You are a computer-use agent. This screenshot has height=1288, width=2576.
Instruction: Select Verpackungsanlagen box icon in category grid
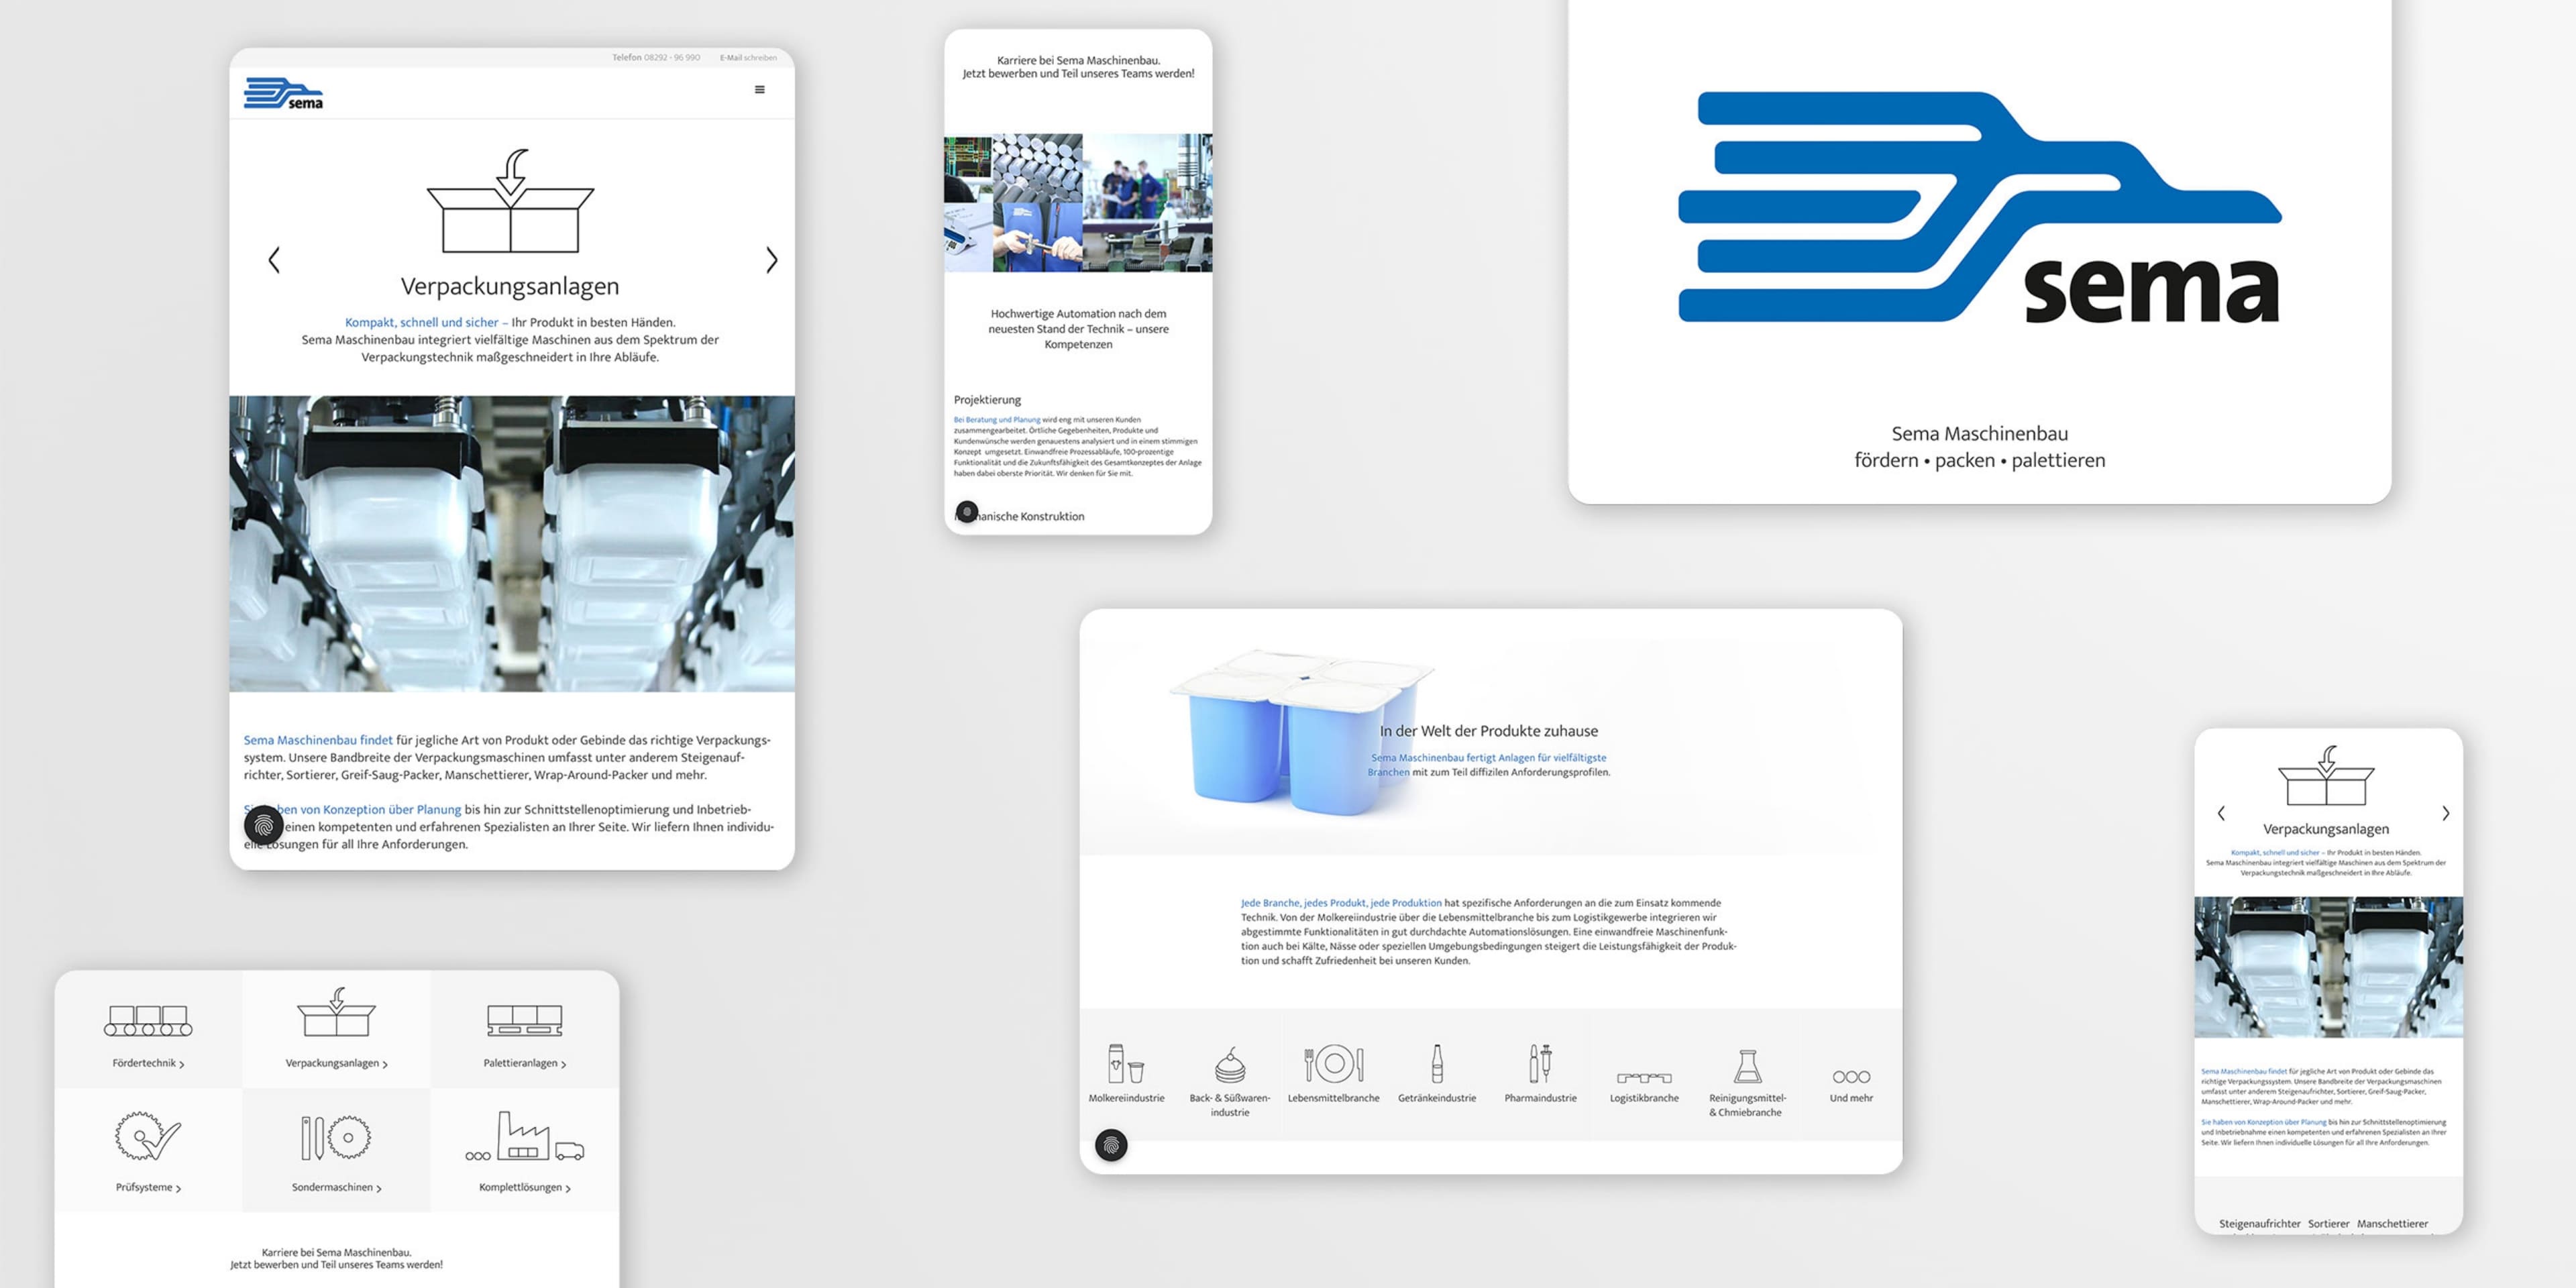point(336,1011)
